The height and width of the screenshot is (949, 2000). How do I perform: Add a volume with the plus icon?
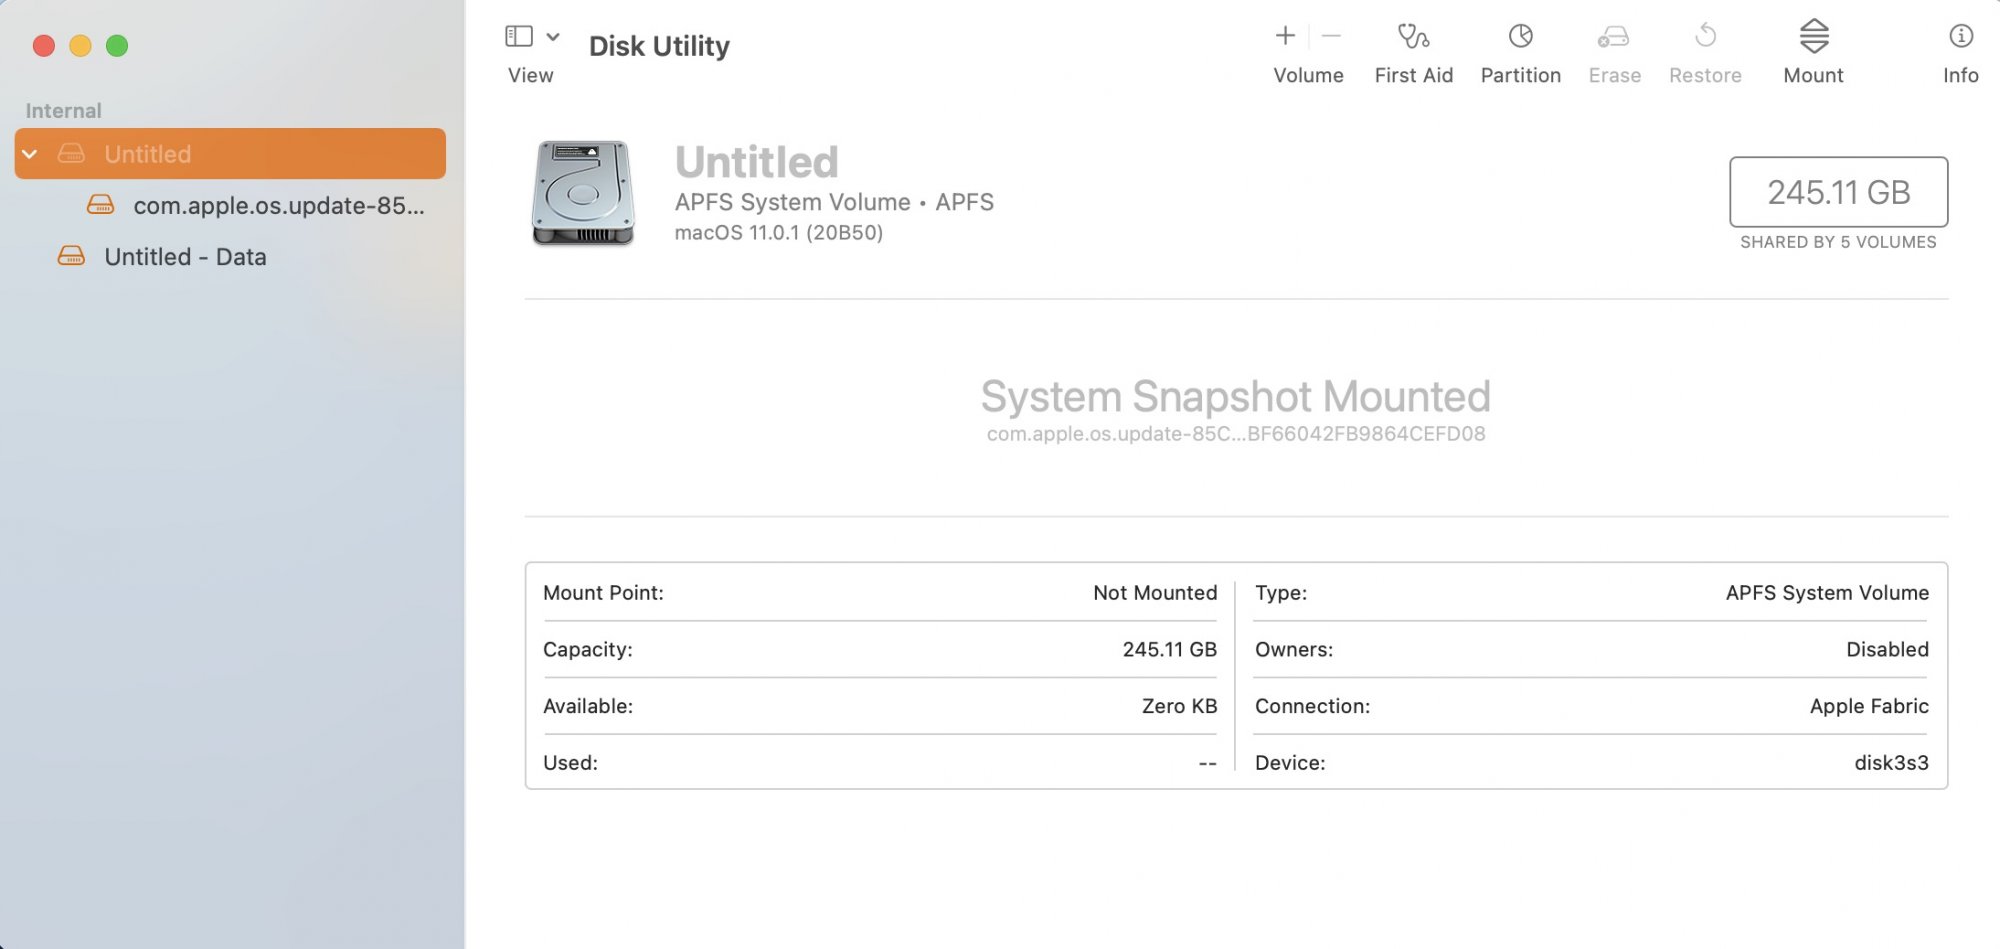click(1285, 36)
